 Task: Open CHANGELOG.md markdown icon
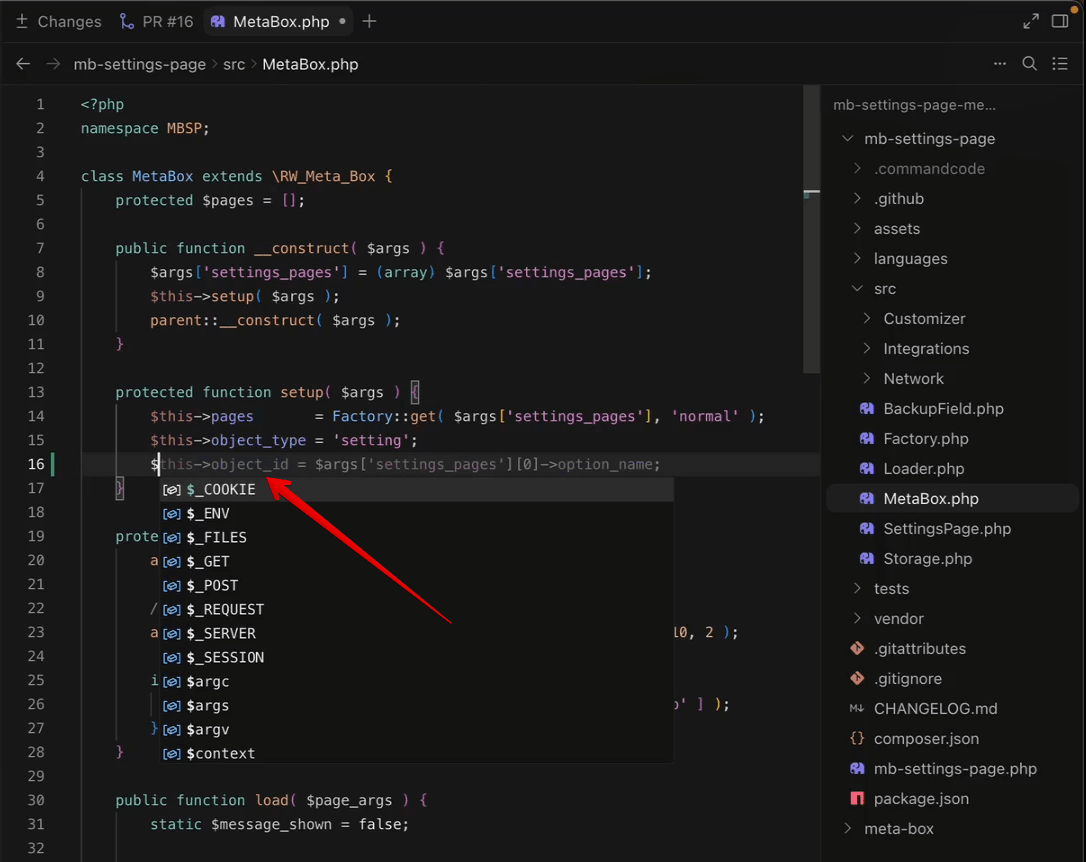pyautogui.click(x=857, y=708)
